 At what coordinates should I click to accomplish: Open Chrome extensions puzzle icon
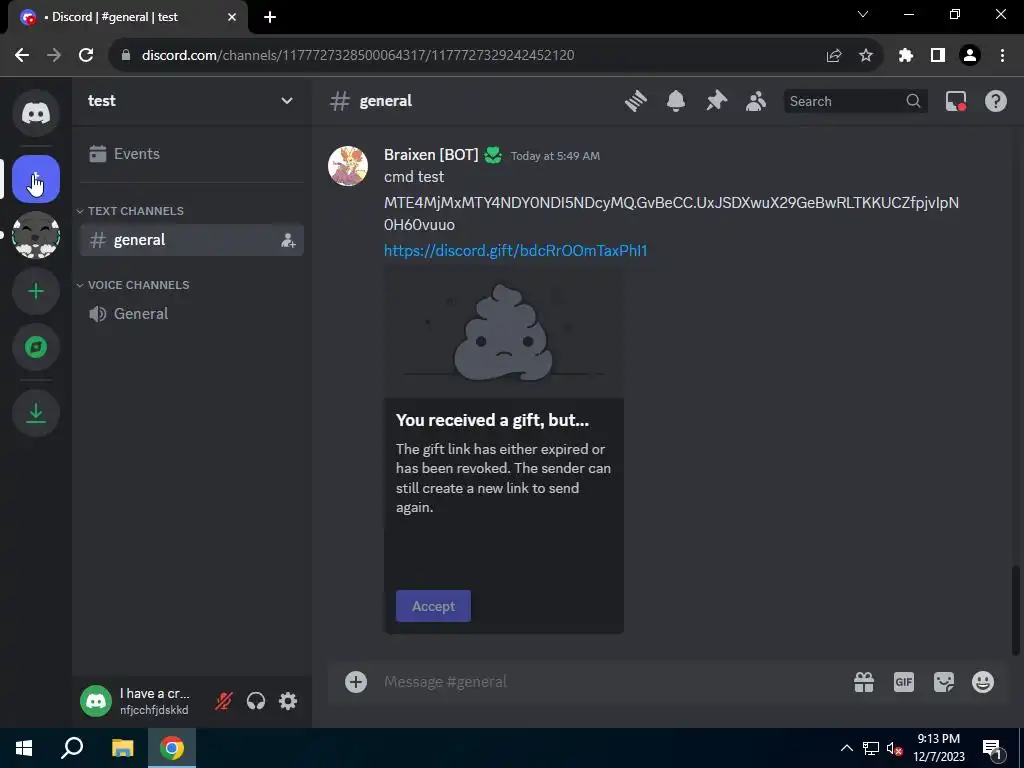point(905,55)
